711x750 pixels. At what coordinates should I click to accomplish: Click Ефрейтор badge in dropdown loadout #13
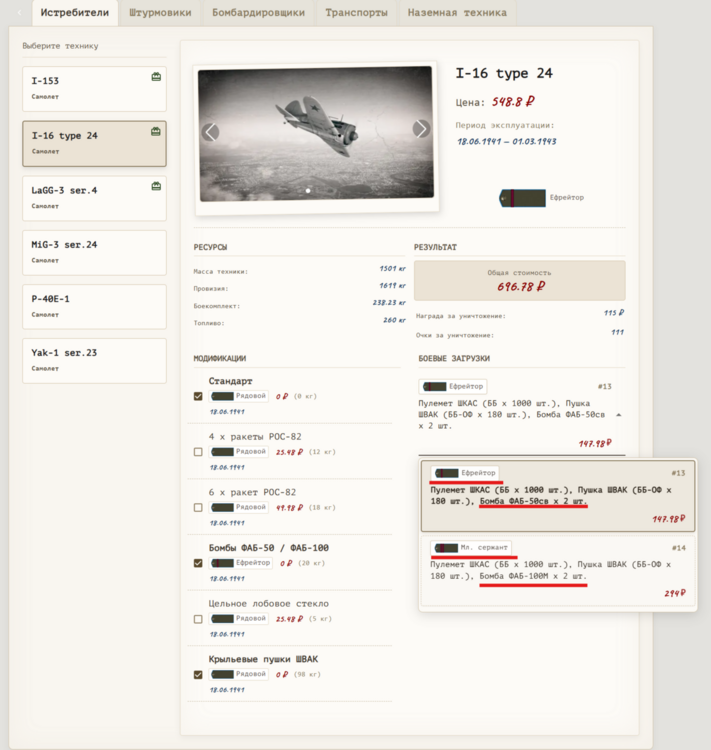pyautogui.click(x=465, y=473)
